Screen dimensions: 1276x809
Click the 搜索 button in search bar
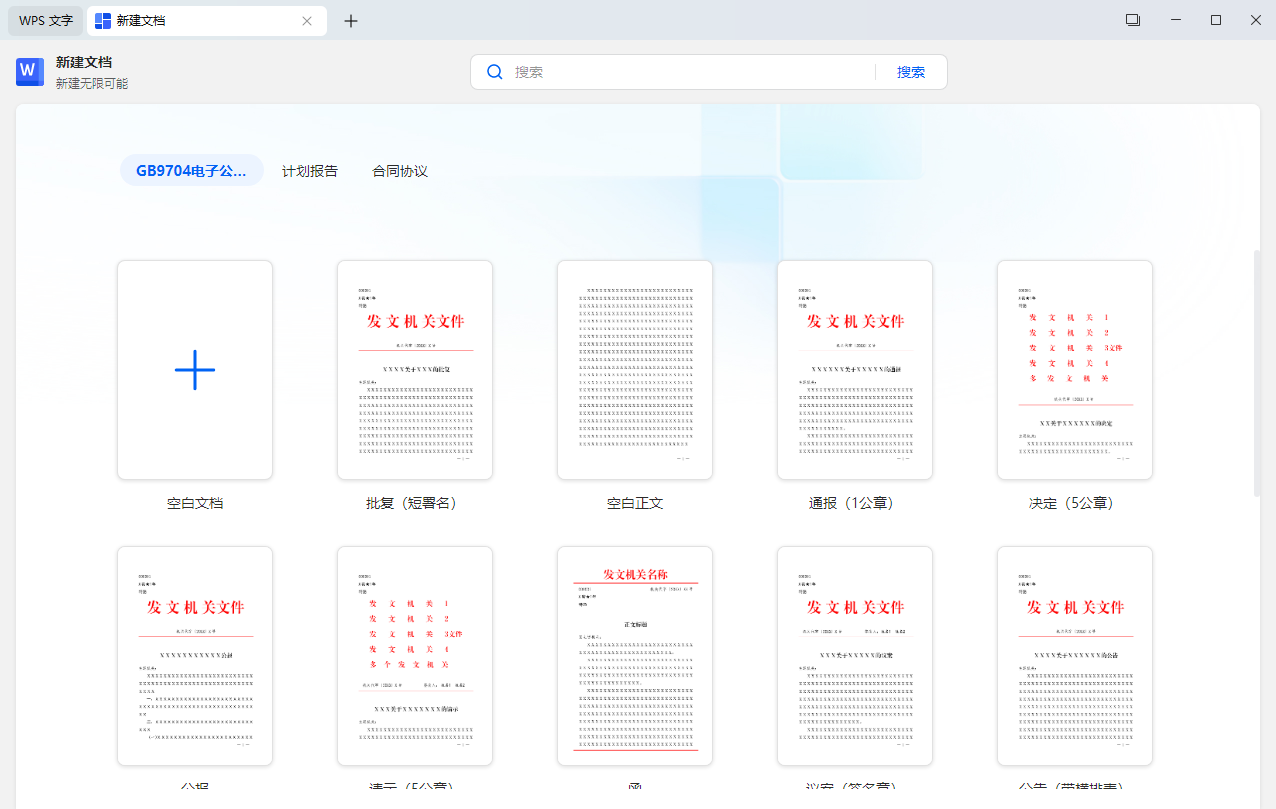911,72
